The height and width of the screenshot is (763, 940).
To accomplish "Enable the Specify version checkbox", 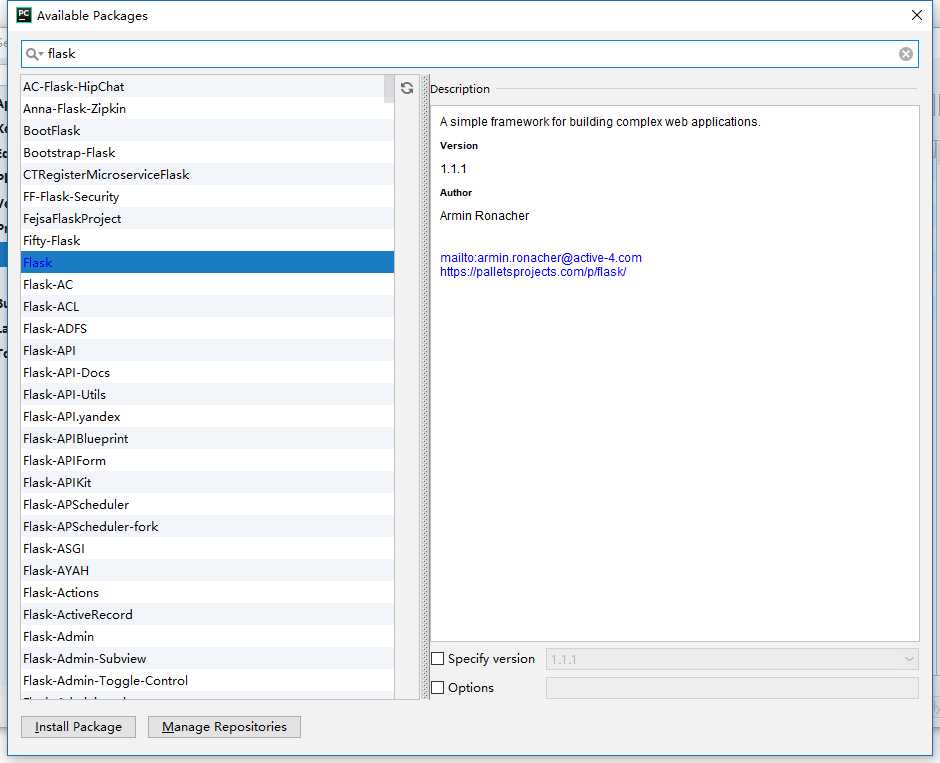I will (438, 659).
